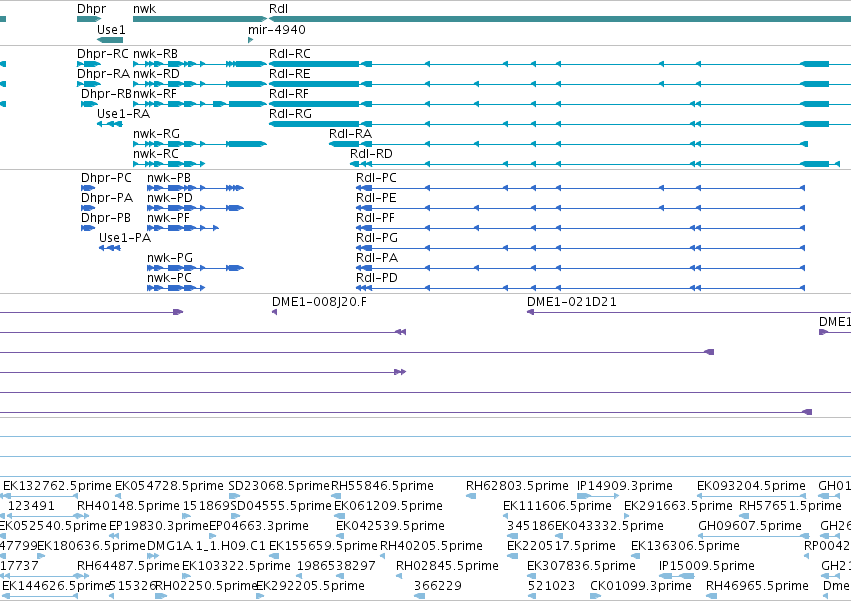Open the mir-4940 gene feature label

coord(277,30)
